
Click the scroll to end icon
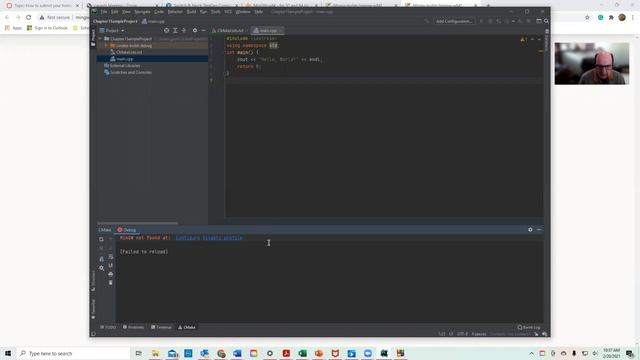[111, 265]
